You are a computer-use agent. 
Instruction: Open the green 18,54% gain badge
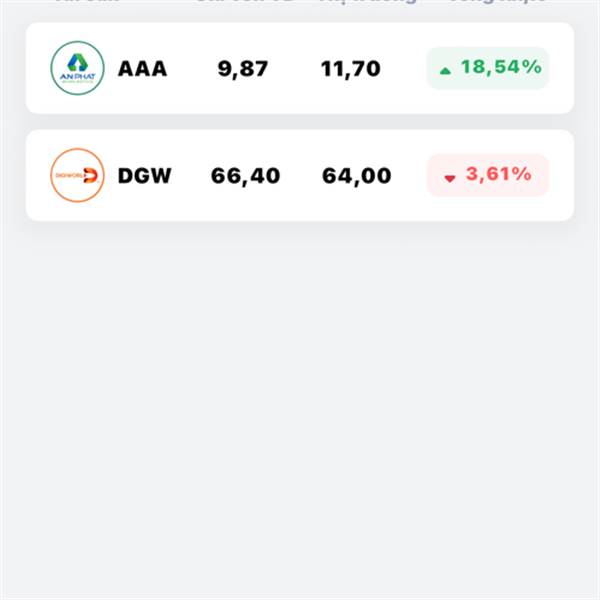488,68
